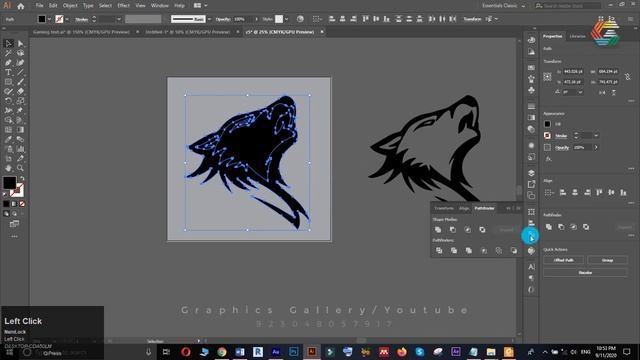Choose a reference point in Transform grid
Screen dimensions: 640x360
pyautogui.click(x=547, y=76)
